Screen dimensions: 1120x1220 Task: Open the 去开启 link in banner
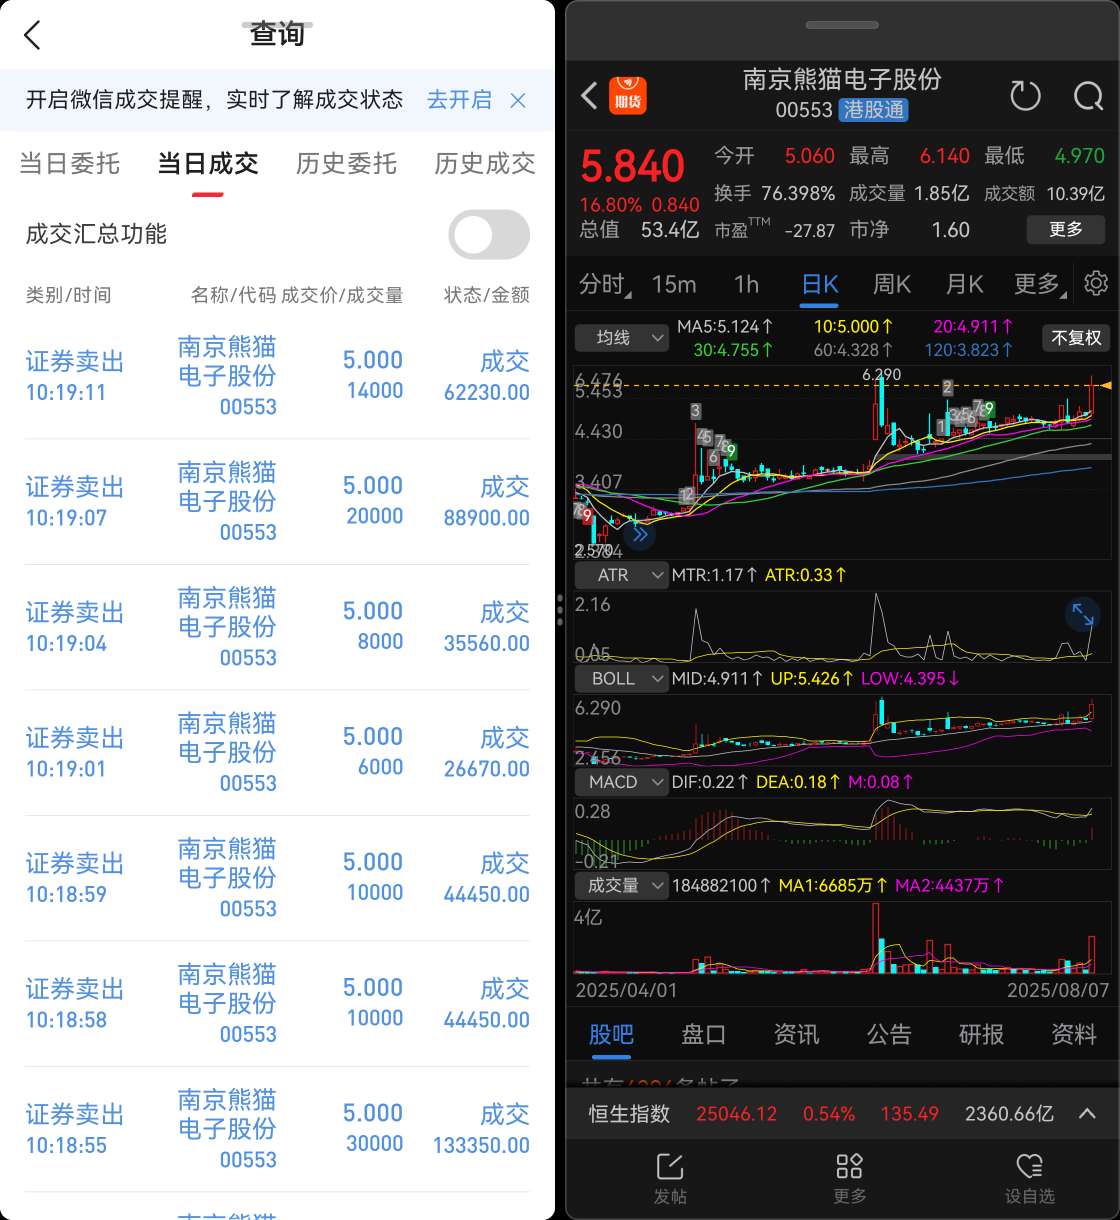pos(459,100)
